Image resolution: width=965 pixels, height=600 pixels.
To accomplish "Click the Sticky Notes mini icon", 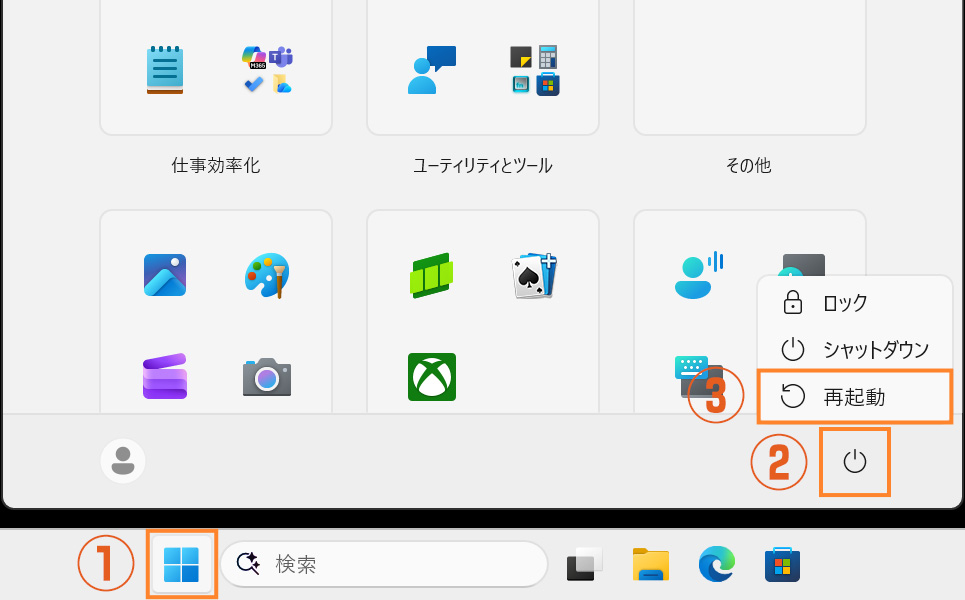I will [521, 57].
